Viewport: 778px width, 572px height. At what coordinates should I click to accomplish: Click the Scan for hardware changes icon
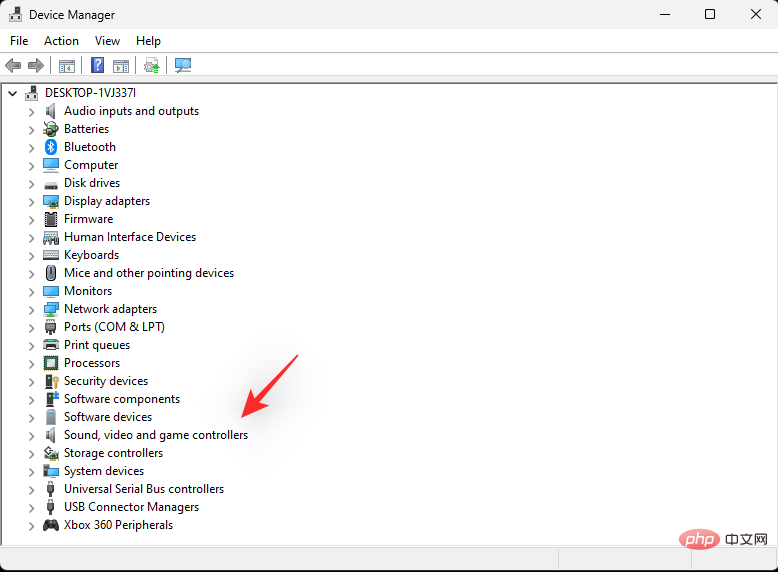pos(183,66)
